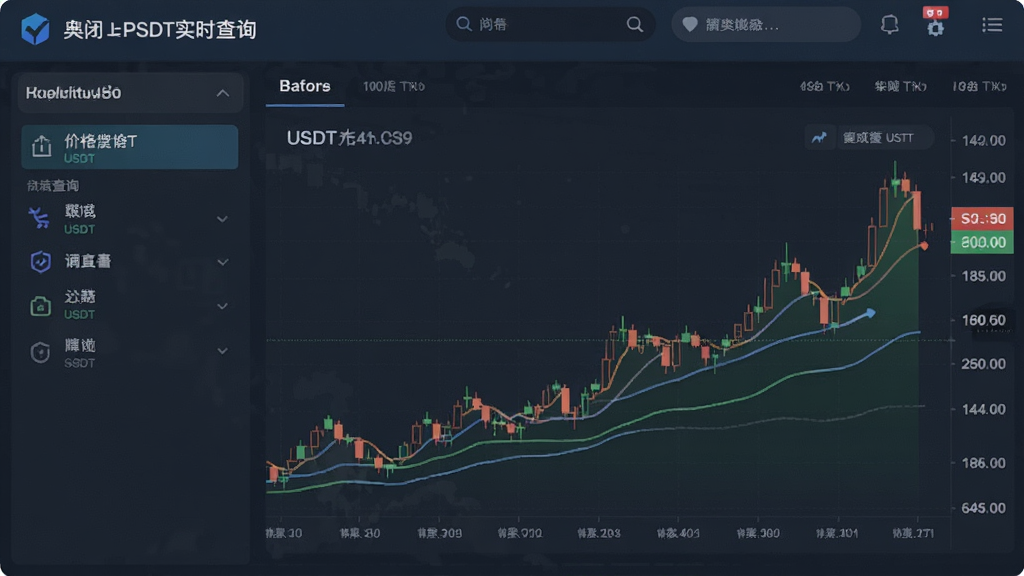1024x576 pixels.
Task: Click the 160.60 price axis label
Action: [x=984, y=320]
